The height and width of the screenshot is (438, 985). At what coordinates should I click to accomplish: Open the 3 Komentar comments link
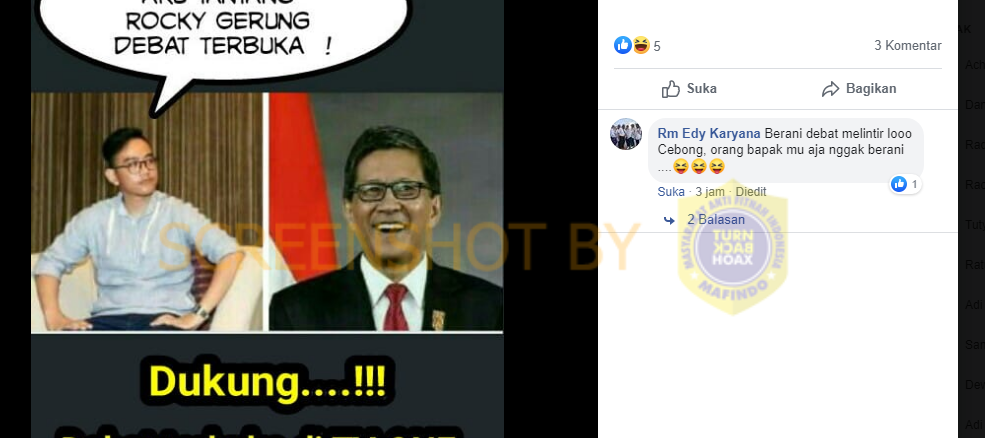pos(907,46)
